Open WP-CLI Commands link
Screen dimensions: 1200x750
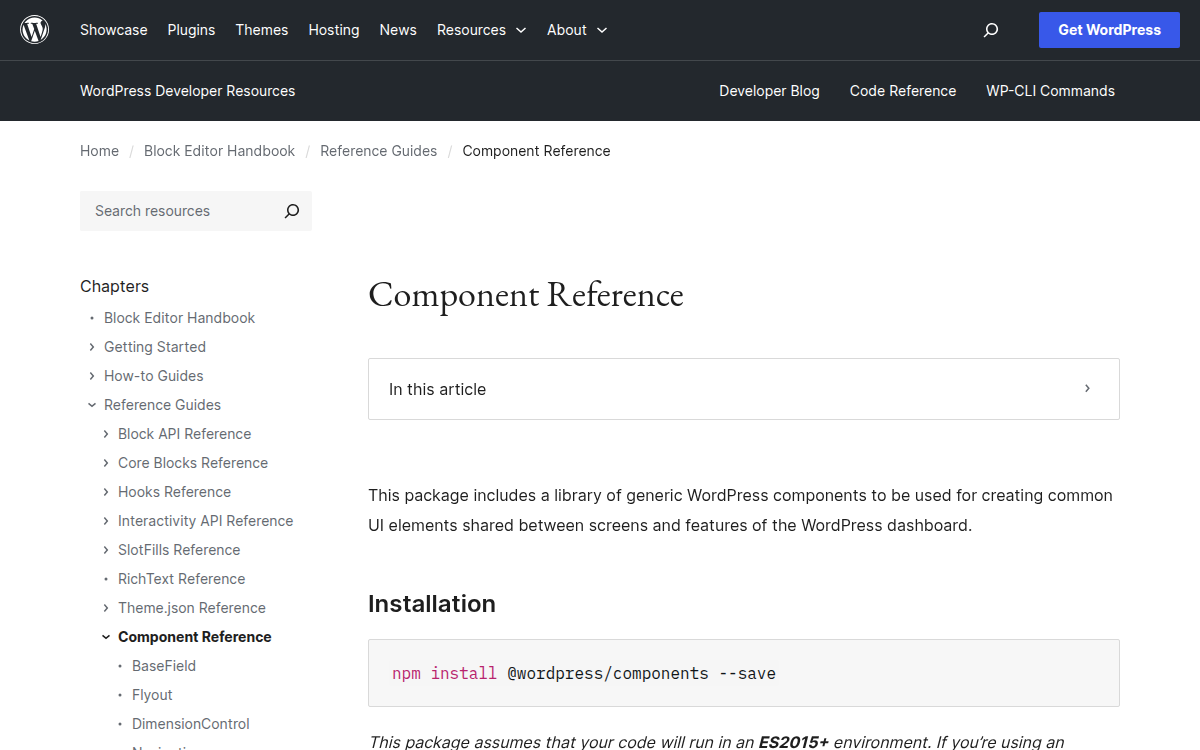pyautogui.click(x=1050, y=91)
